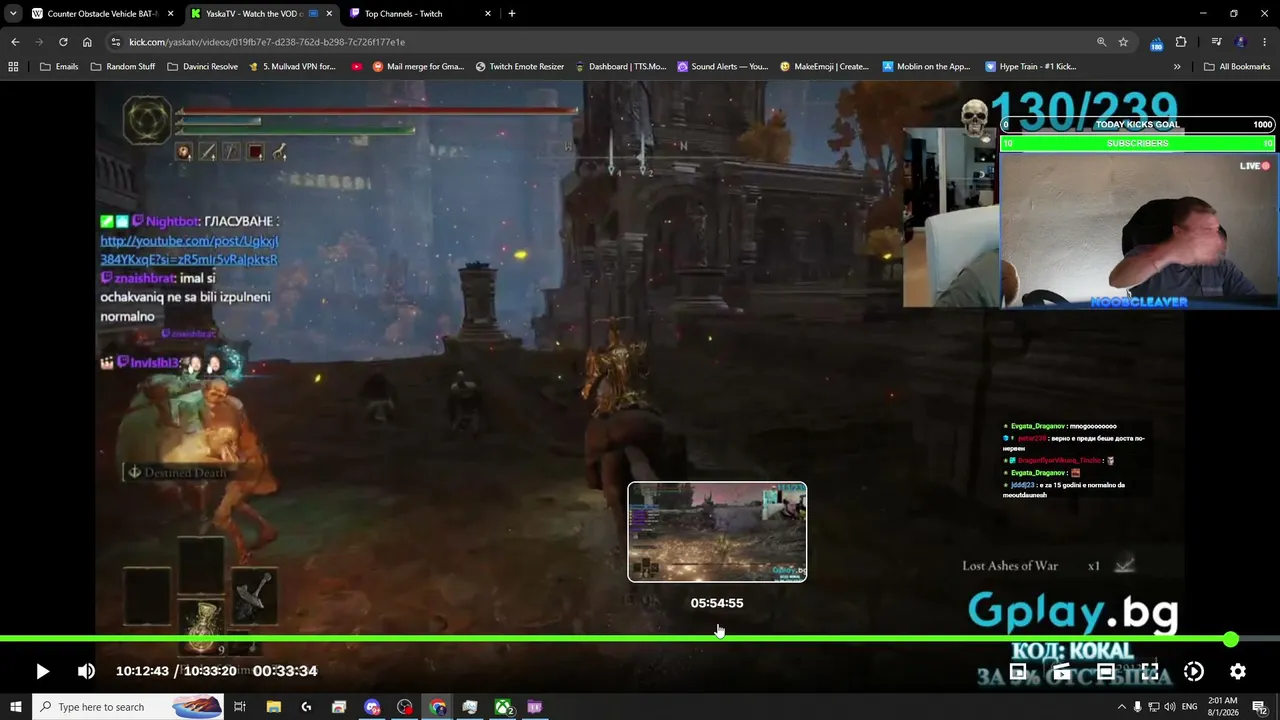Enter fullscreen mode in the video player
The image size is (1280, 720).
[1150, 672]
